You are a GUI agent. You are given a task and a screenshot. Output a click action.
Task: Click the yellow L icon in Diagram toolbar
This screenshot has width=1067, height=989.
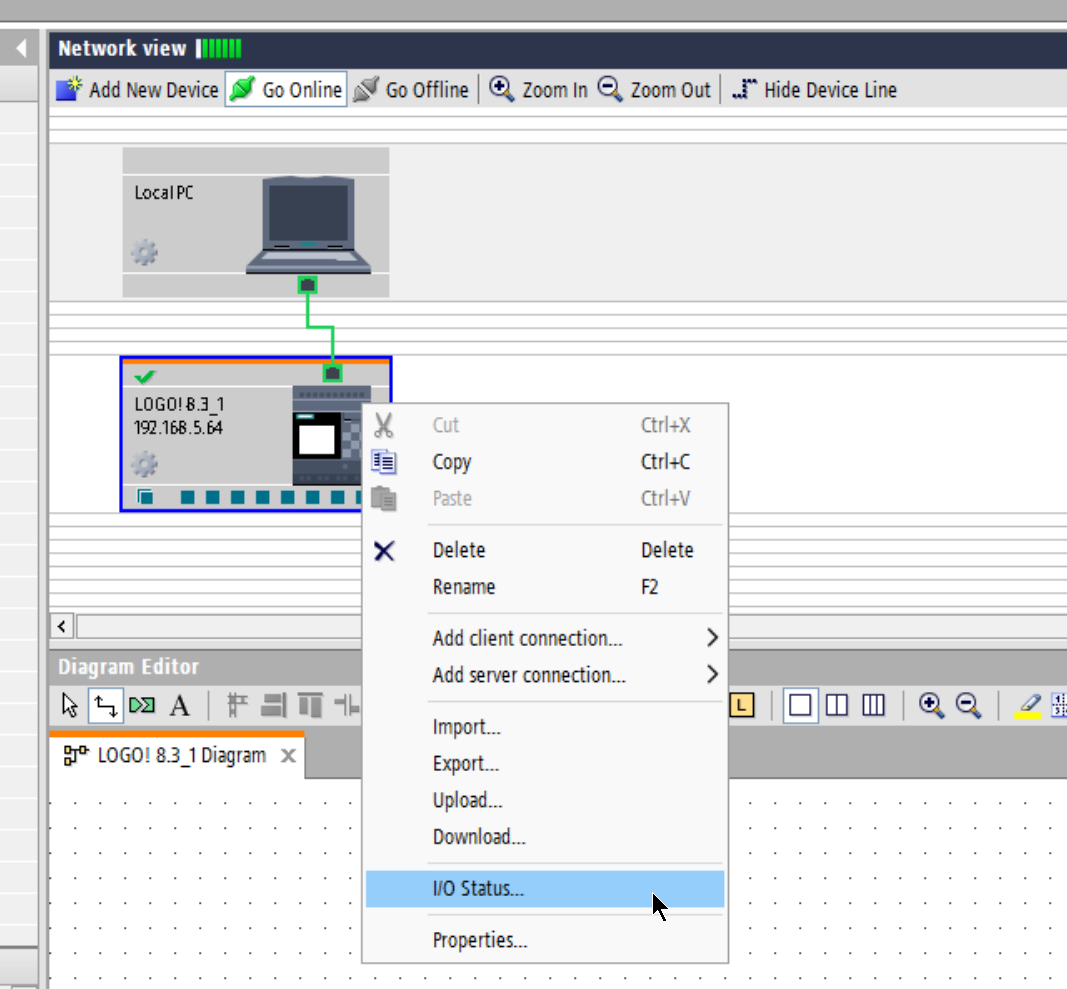coord(742,705)
